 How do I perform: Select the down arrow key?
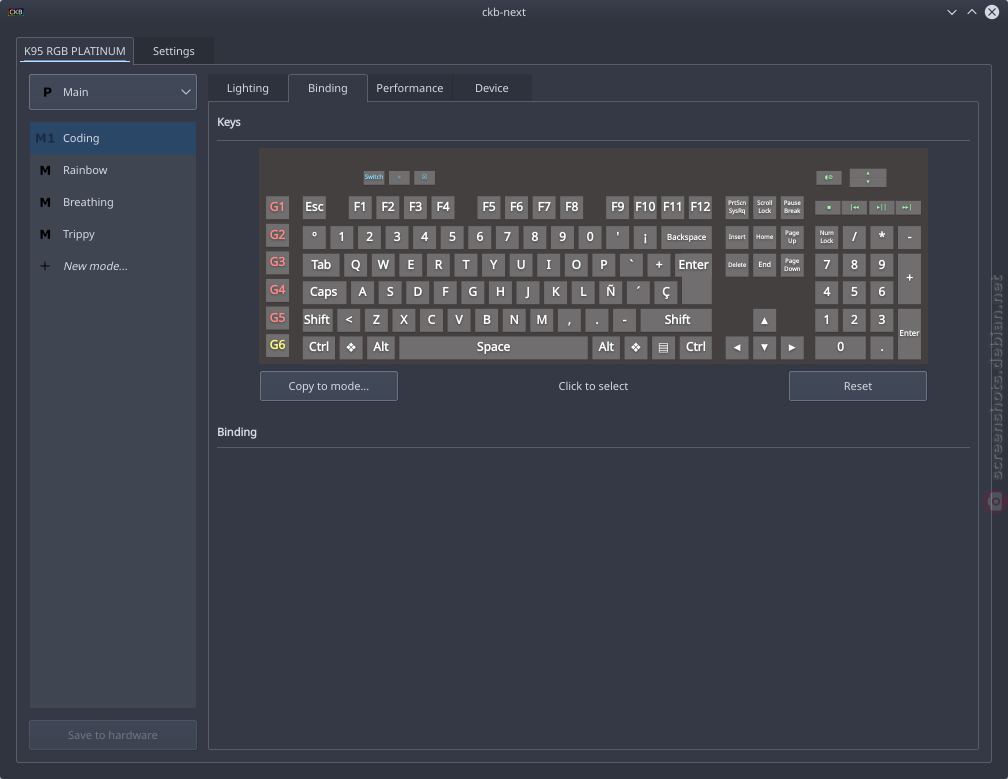[x=764, y=347]
